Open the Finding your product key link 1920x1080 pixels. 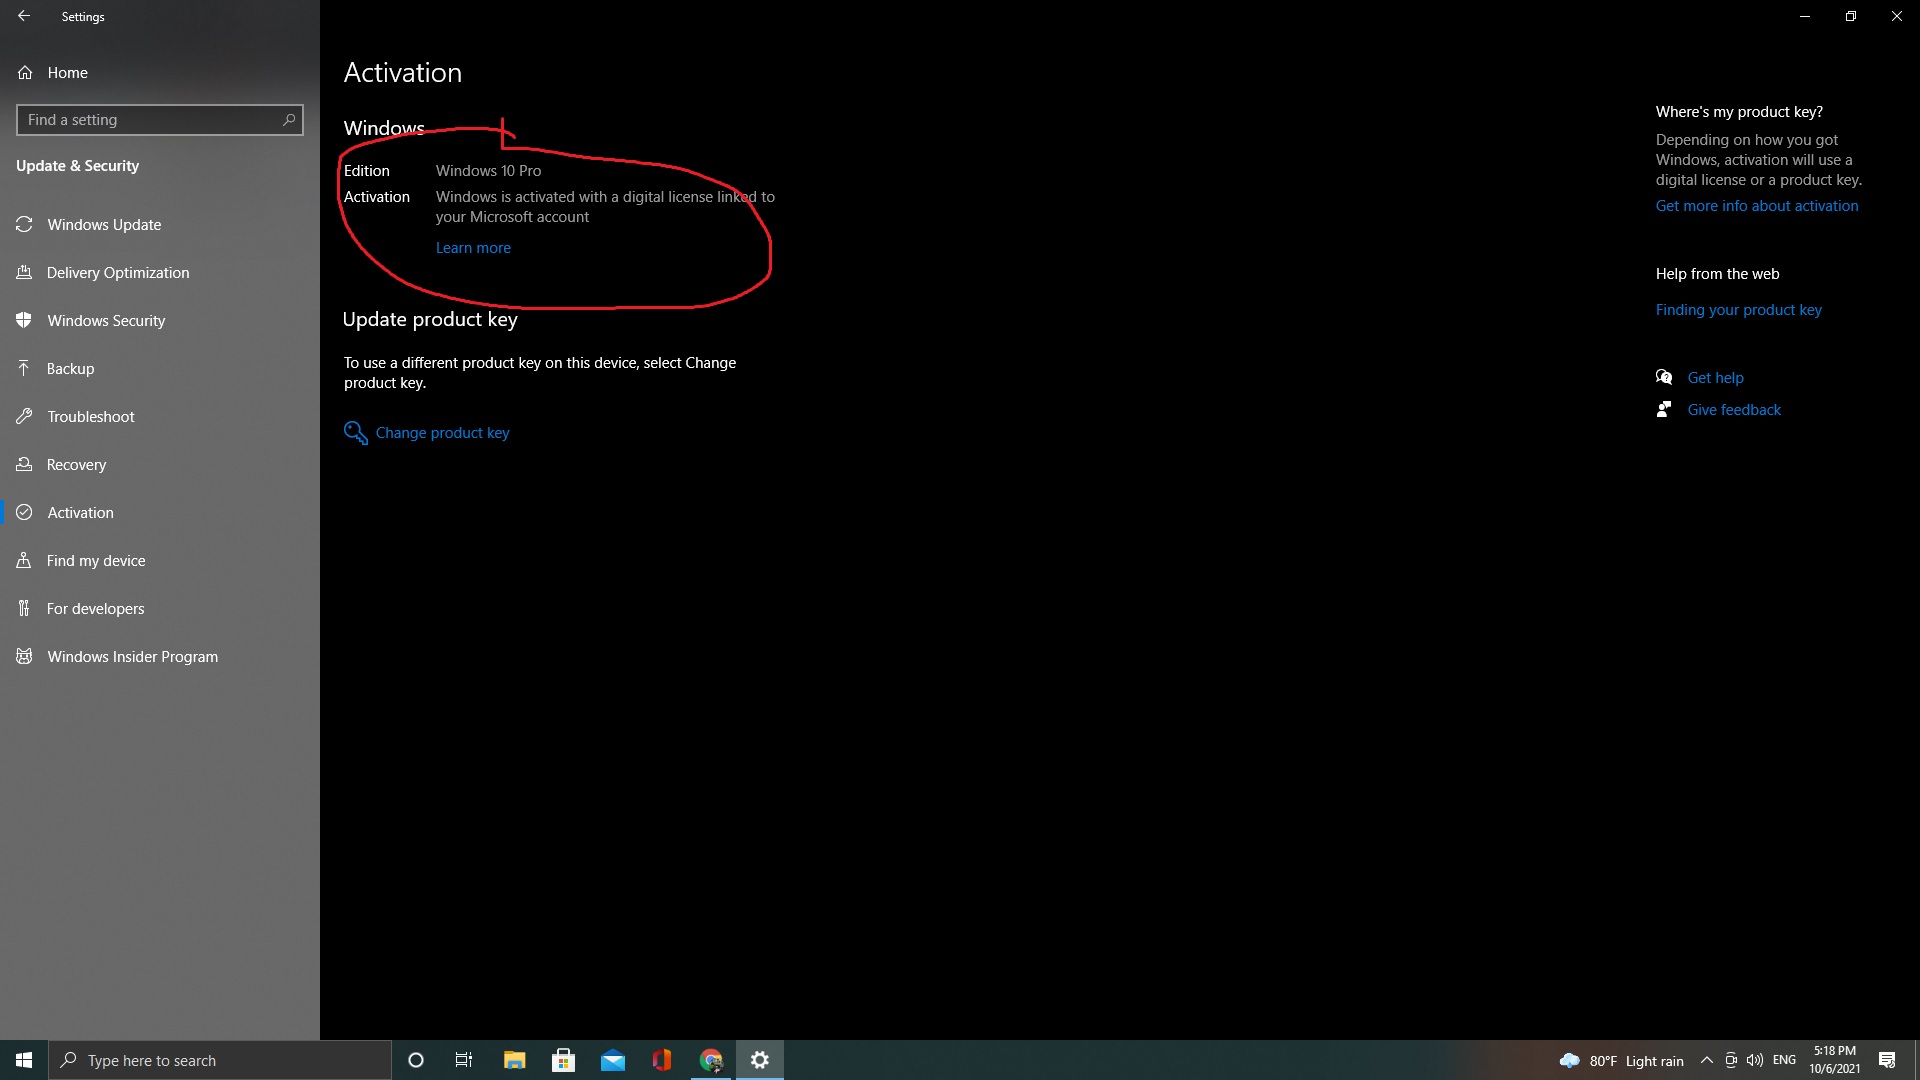pyautogui.click(x=1739, y=310)
